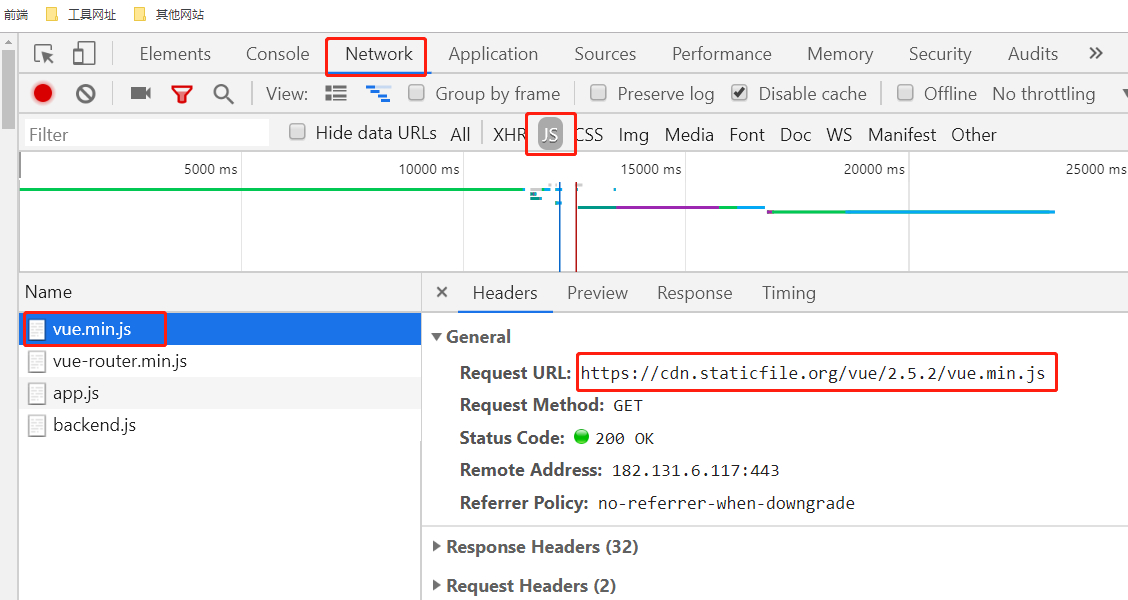Enable the Preserve log checkbox
This screenshot has height=600, width=1128.
[598, 93]
